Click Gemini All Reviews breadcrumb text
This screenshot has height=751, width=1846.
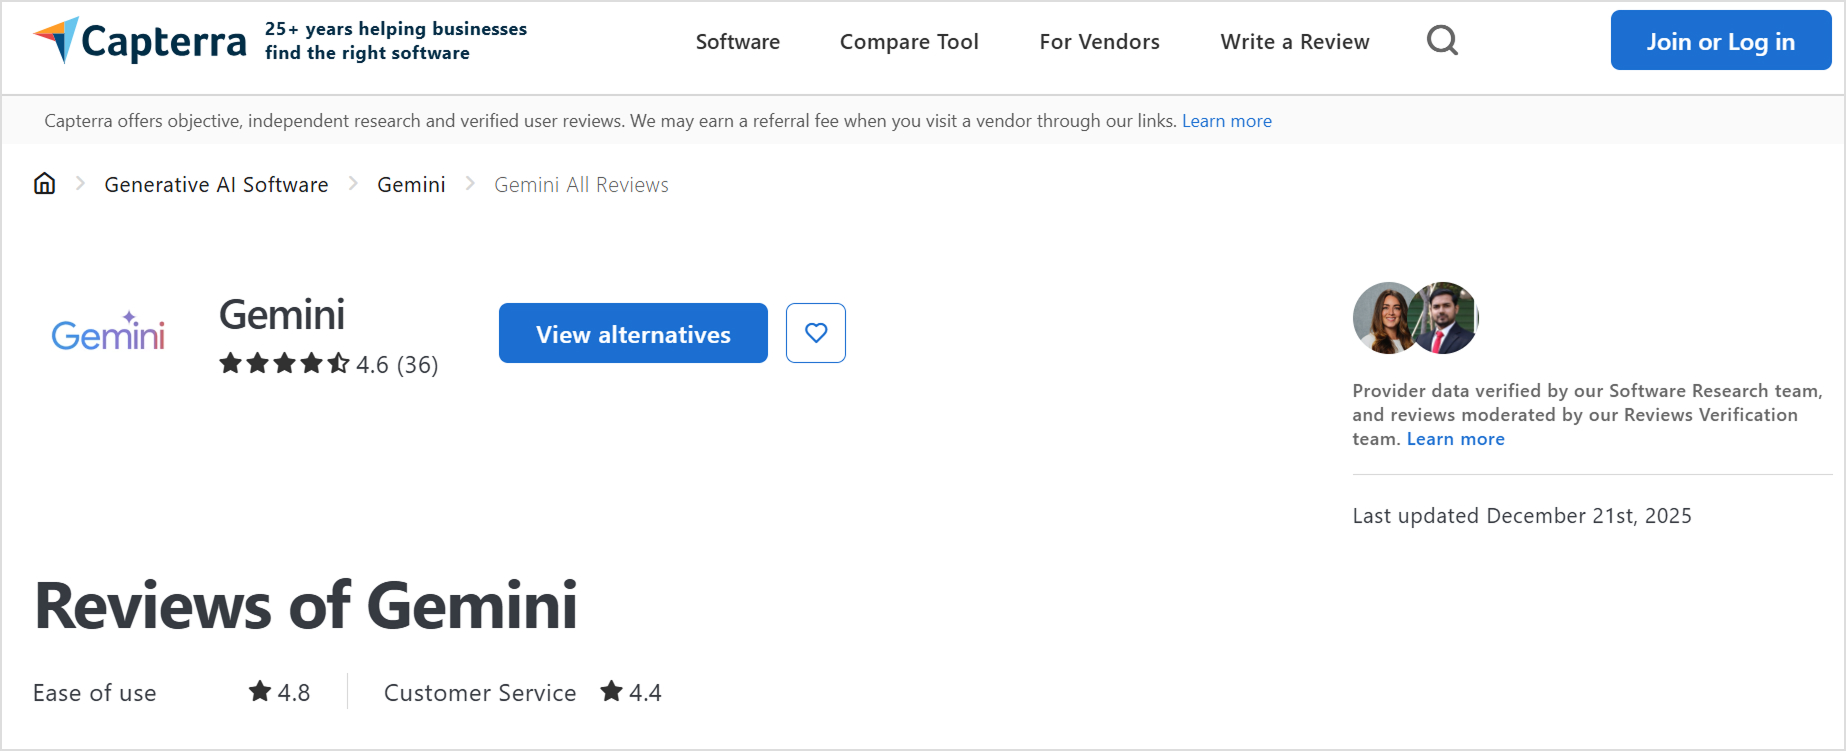pyautogui.click(x=581, y=185)
